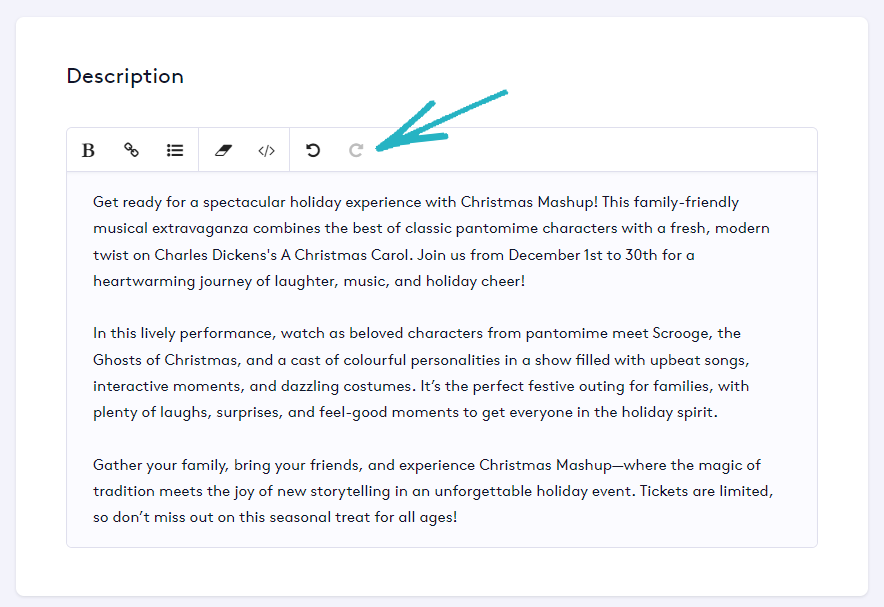Open the HTML source code view
The image size is (884, 607).
(x=266, y=150)
